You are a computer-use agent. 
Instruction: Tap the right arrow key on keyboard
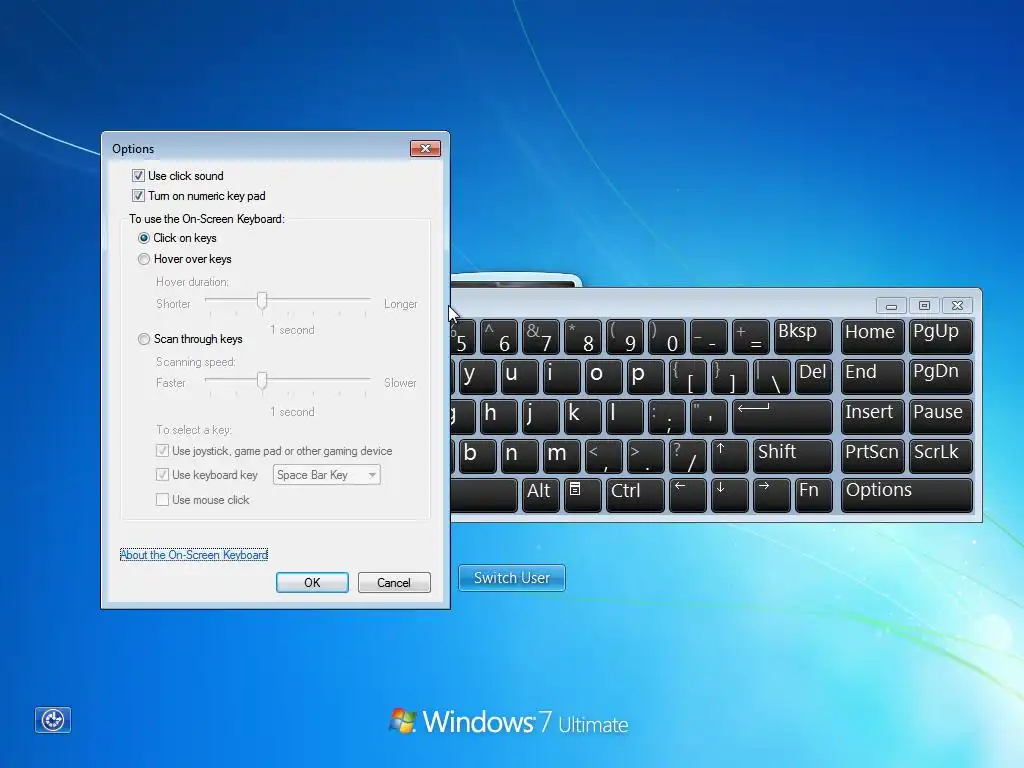point(771,495)
